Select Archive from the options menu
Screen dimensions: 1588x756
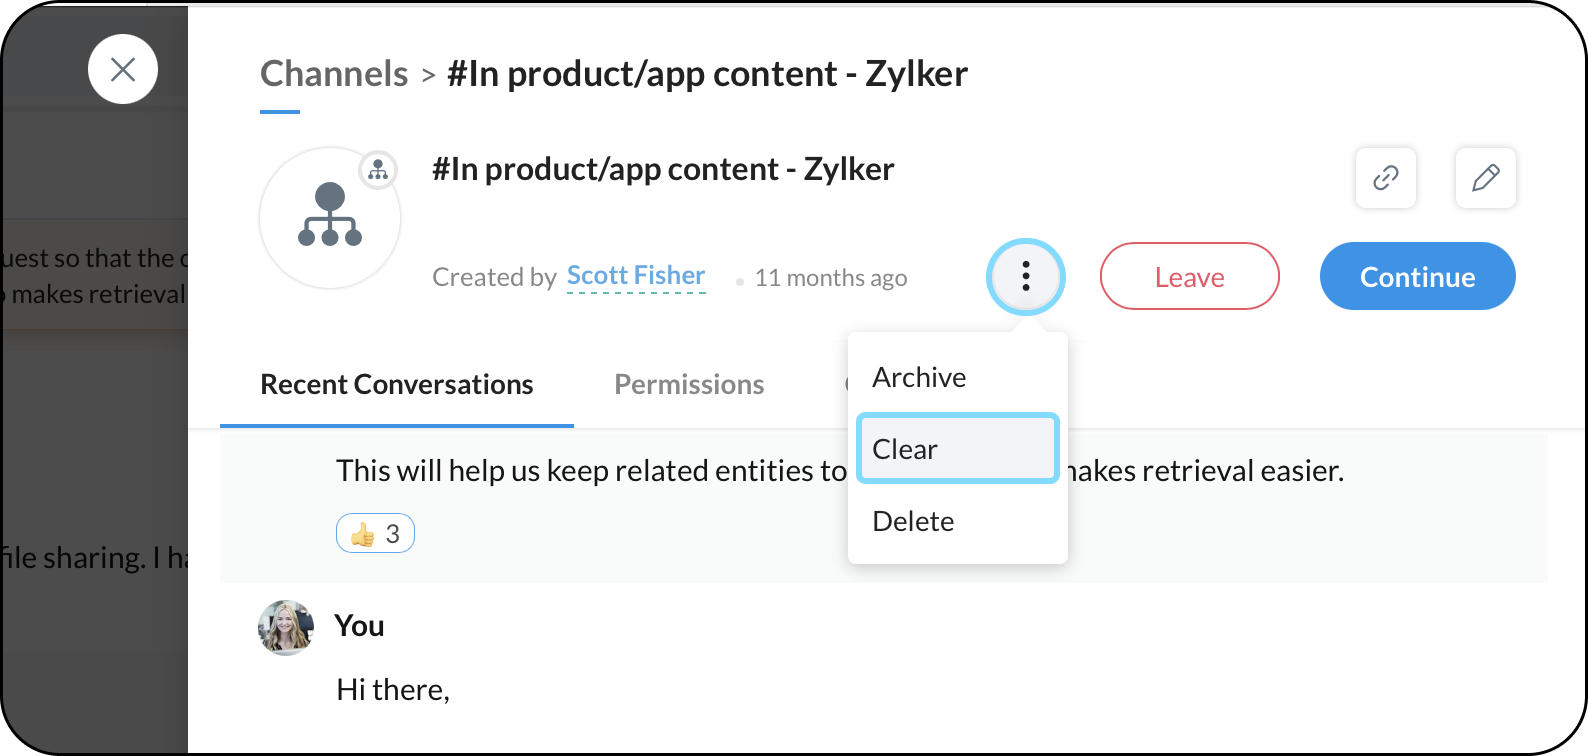coord(919,378)
